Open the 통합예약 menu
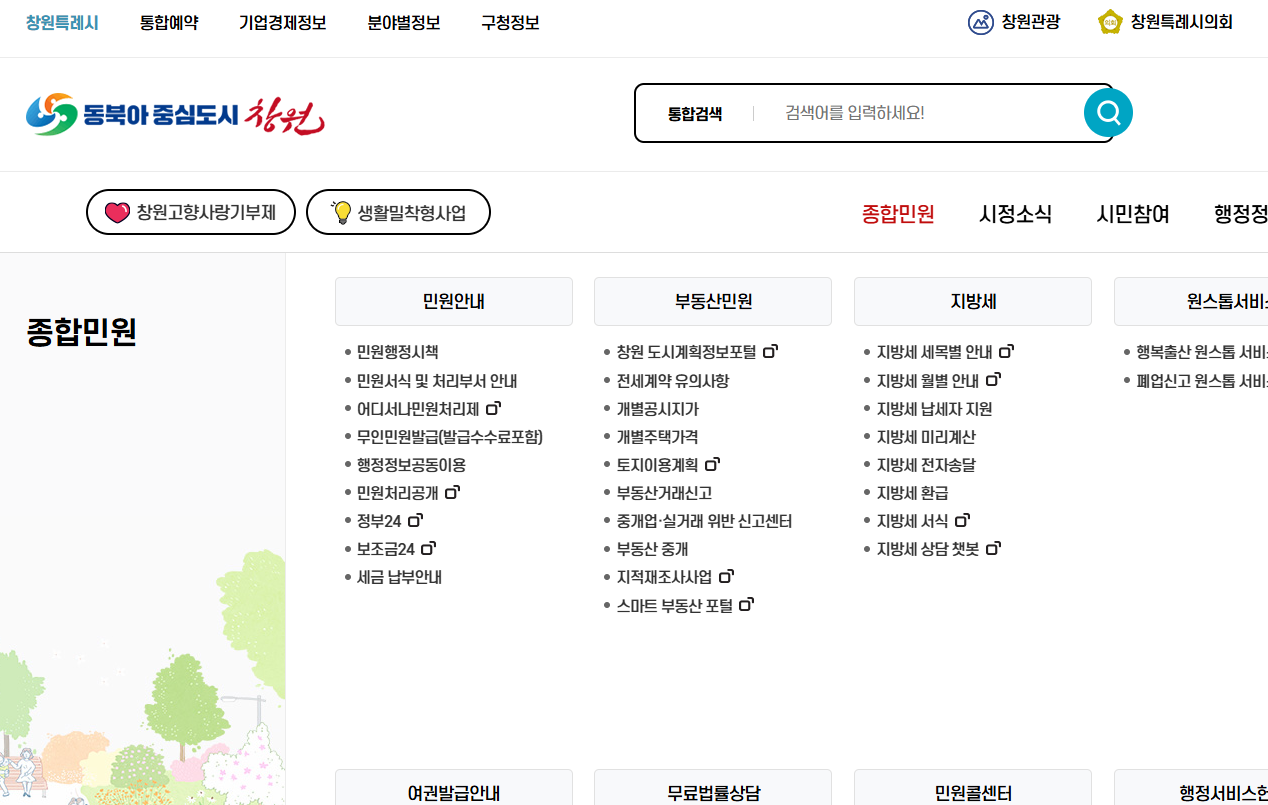 point(167,22)
